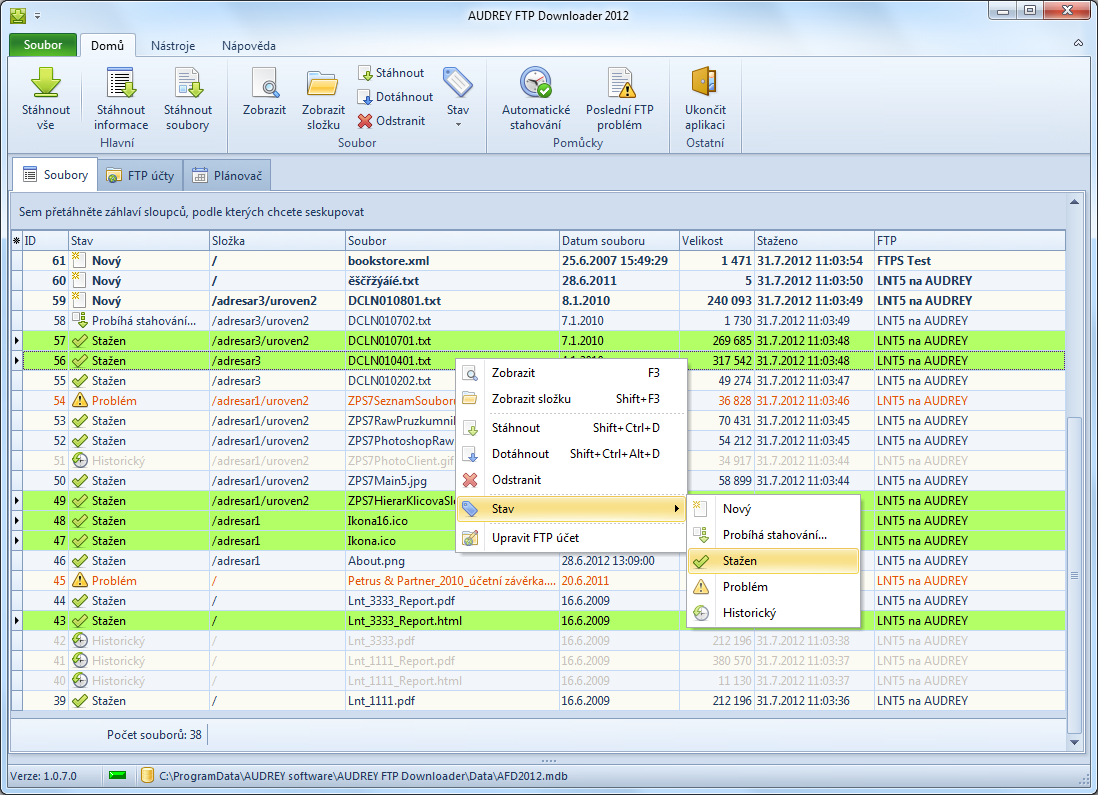Viewport: 1098px width, 795px height.
Task: Click Automatické stahování clock icon
Action: coord(536,83)
